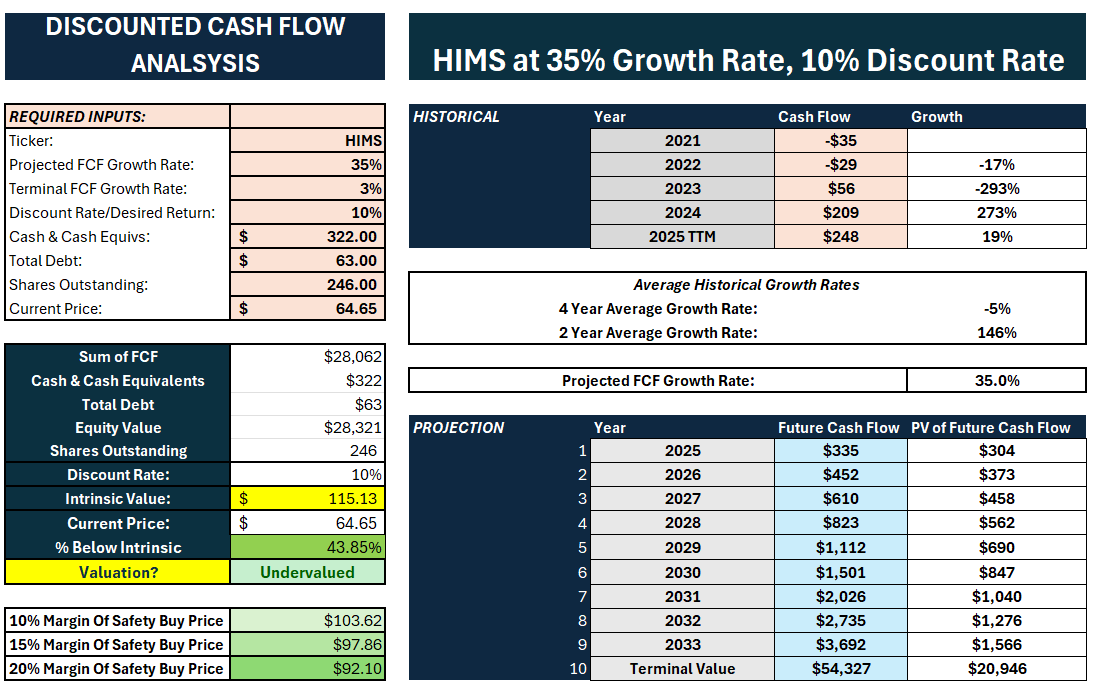The image size is (1094, 695).
Task: Select 15% Margin Of Safety price $97.86
Action: 308,644
